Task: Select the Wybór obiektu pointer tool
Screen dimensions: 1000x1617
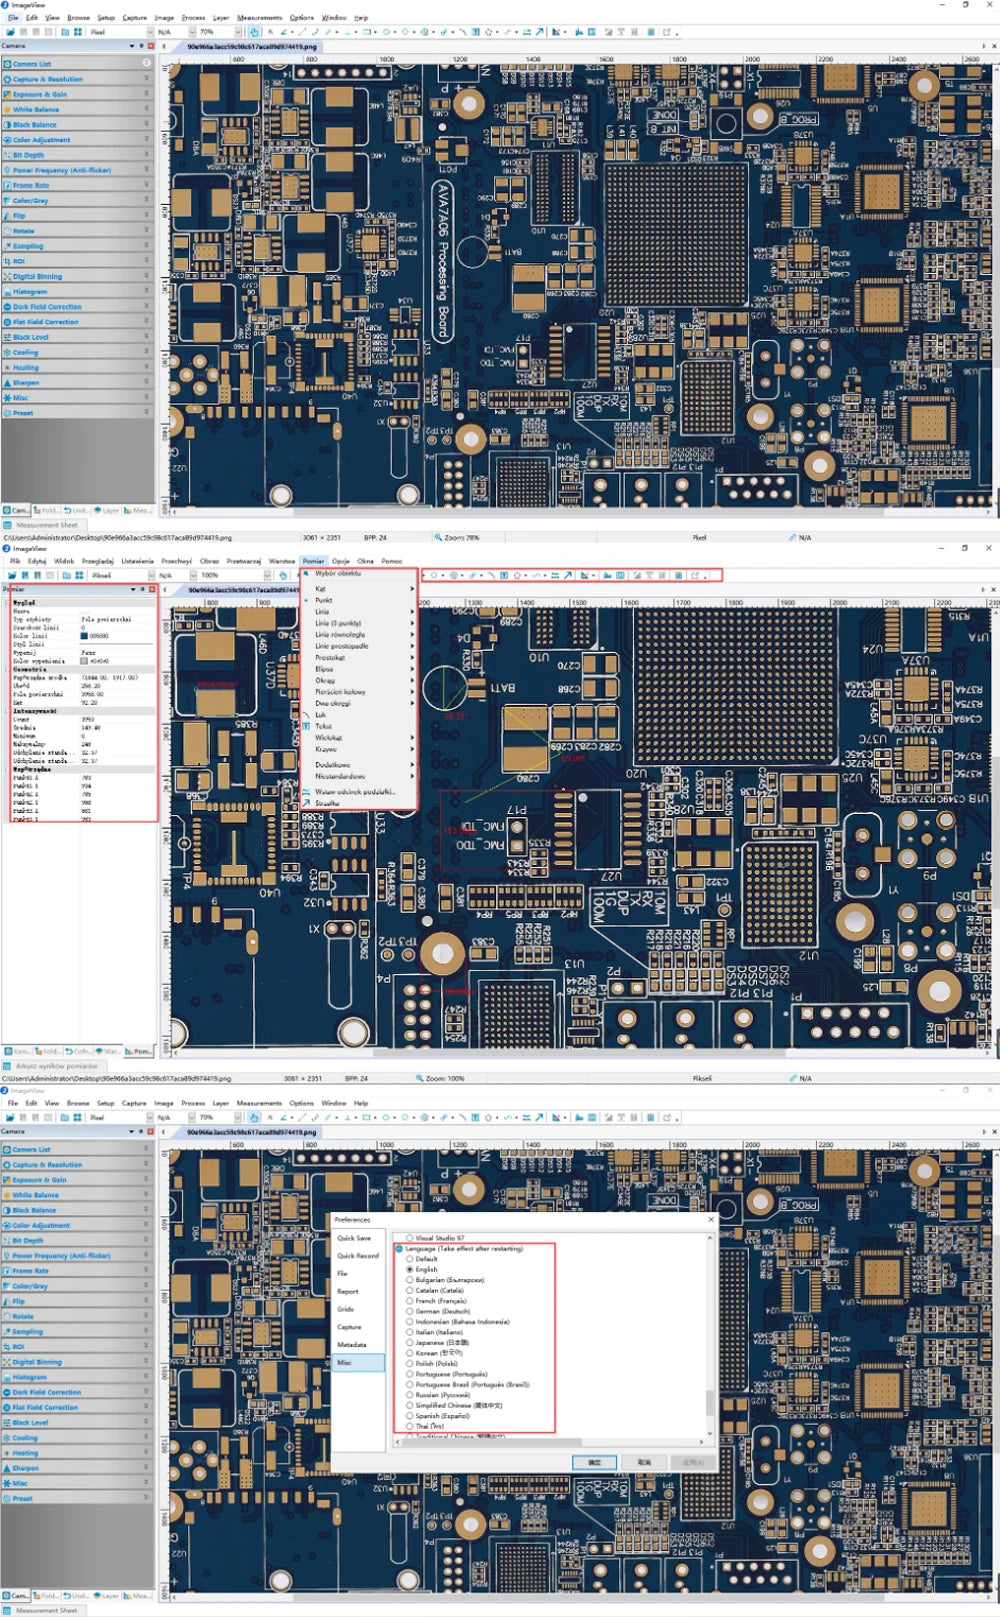Action: tap(337, 574)
